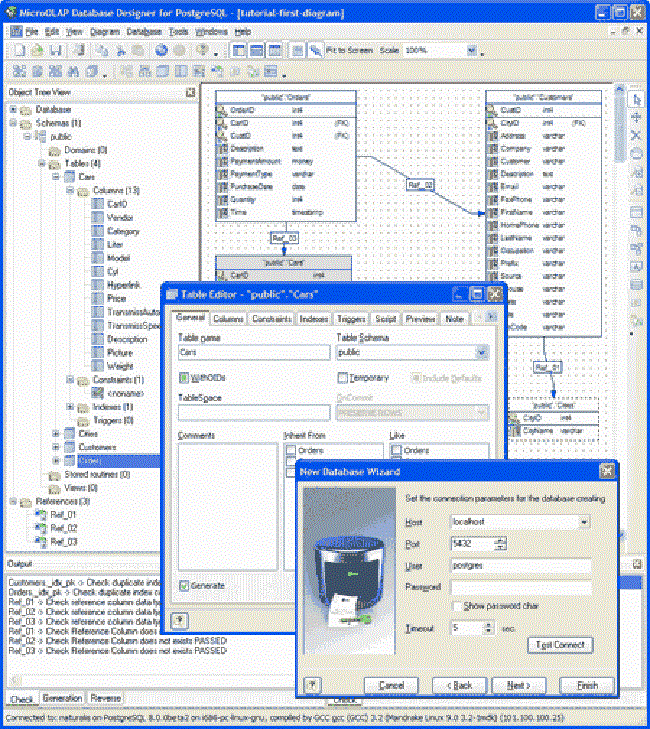Select the pointer arrow tool in right palette
Screen dimensions: 650x729
[x=636, y=100]
